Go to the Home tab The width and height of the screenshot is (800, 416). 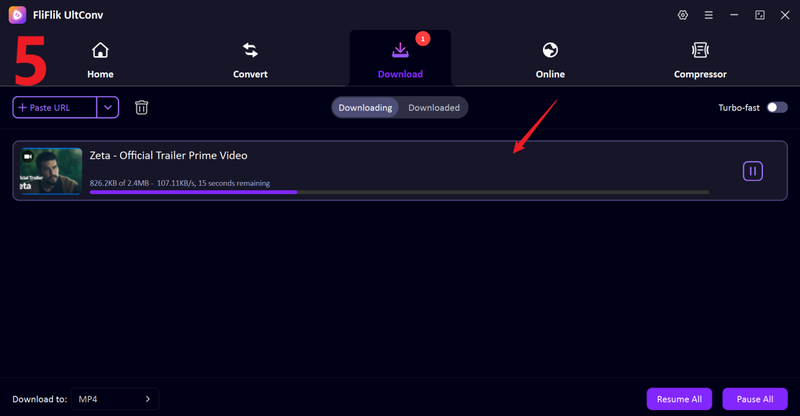pos(100,60)
